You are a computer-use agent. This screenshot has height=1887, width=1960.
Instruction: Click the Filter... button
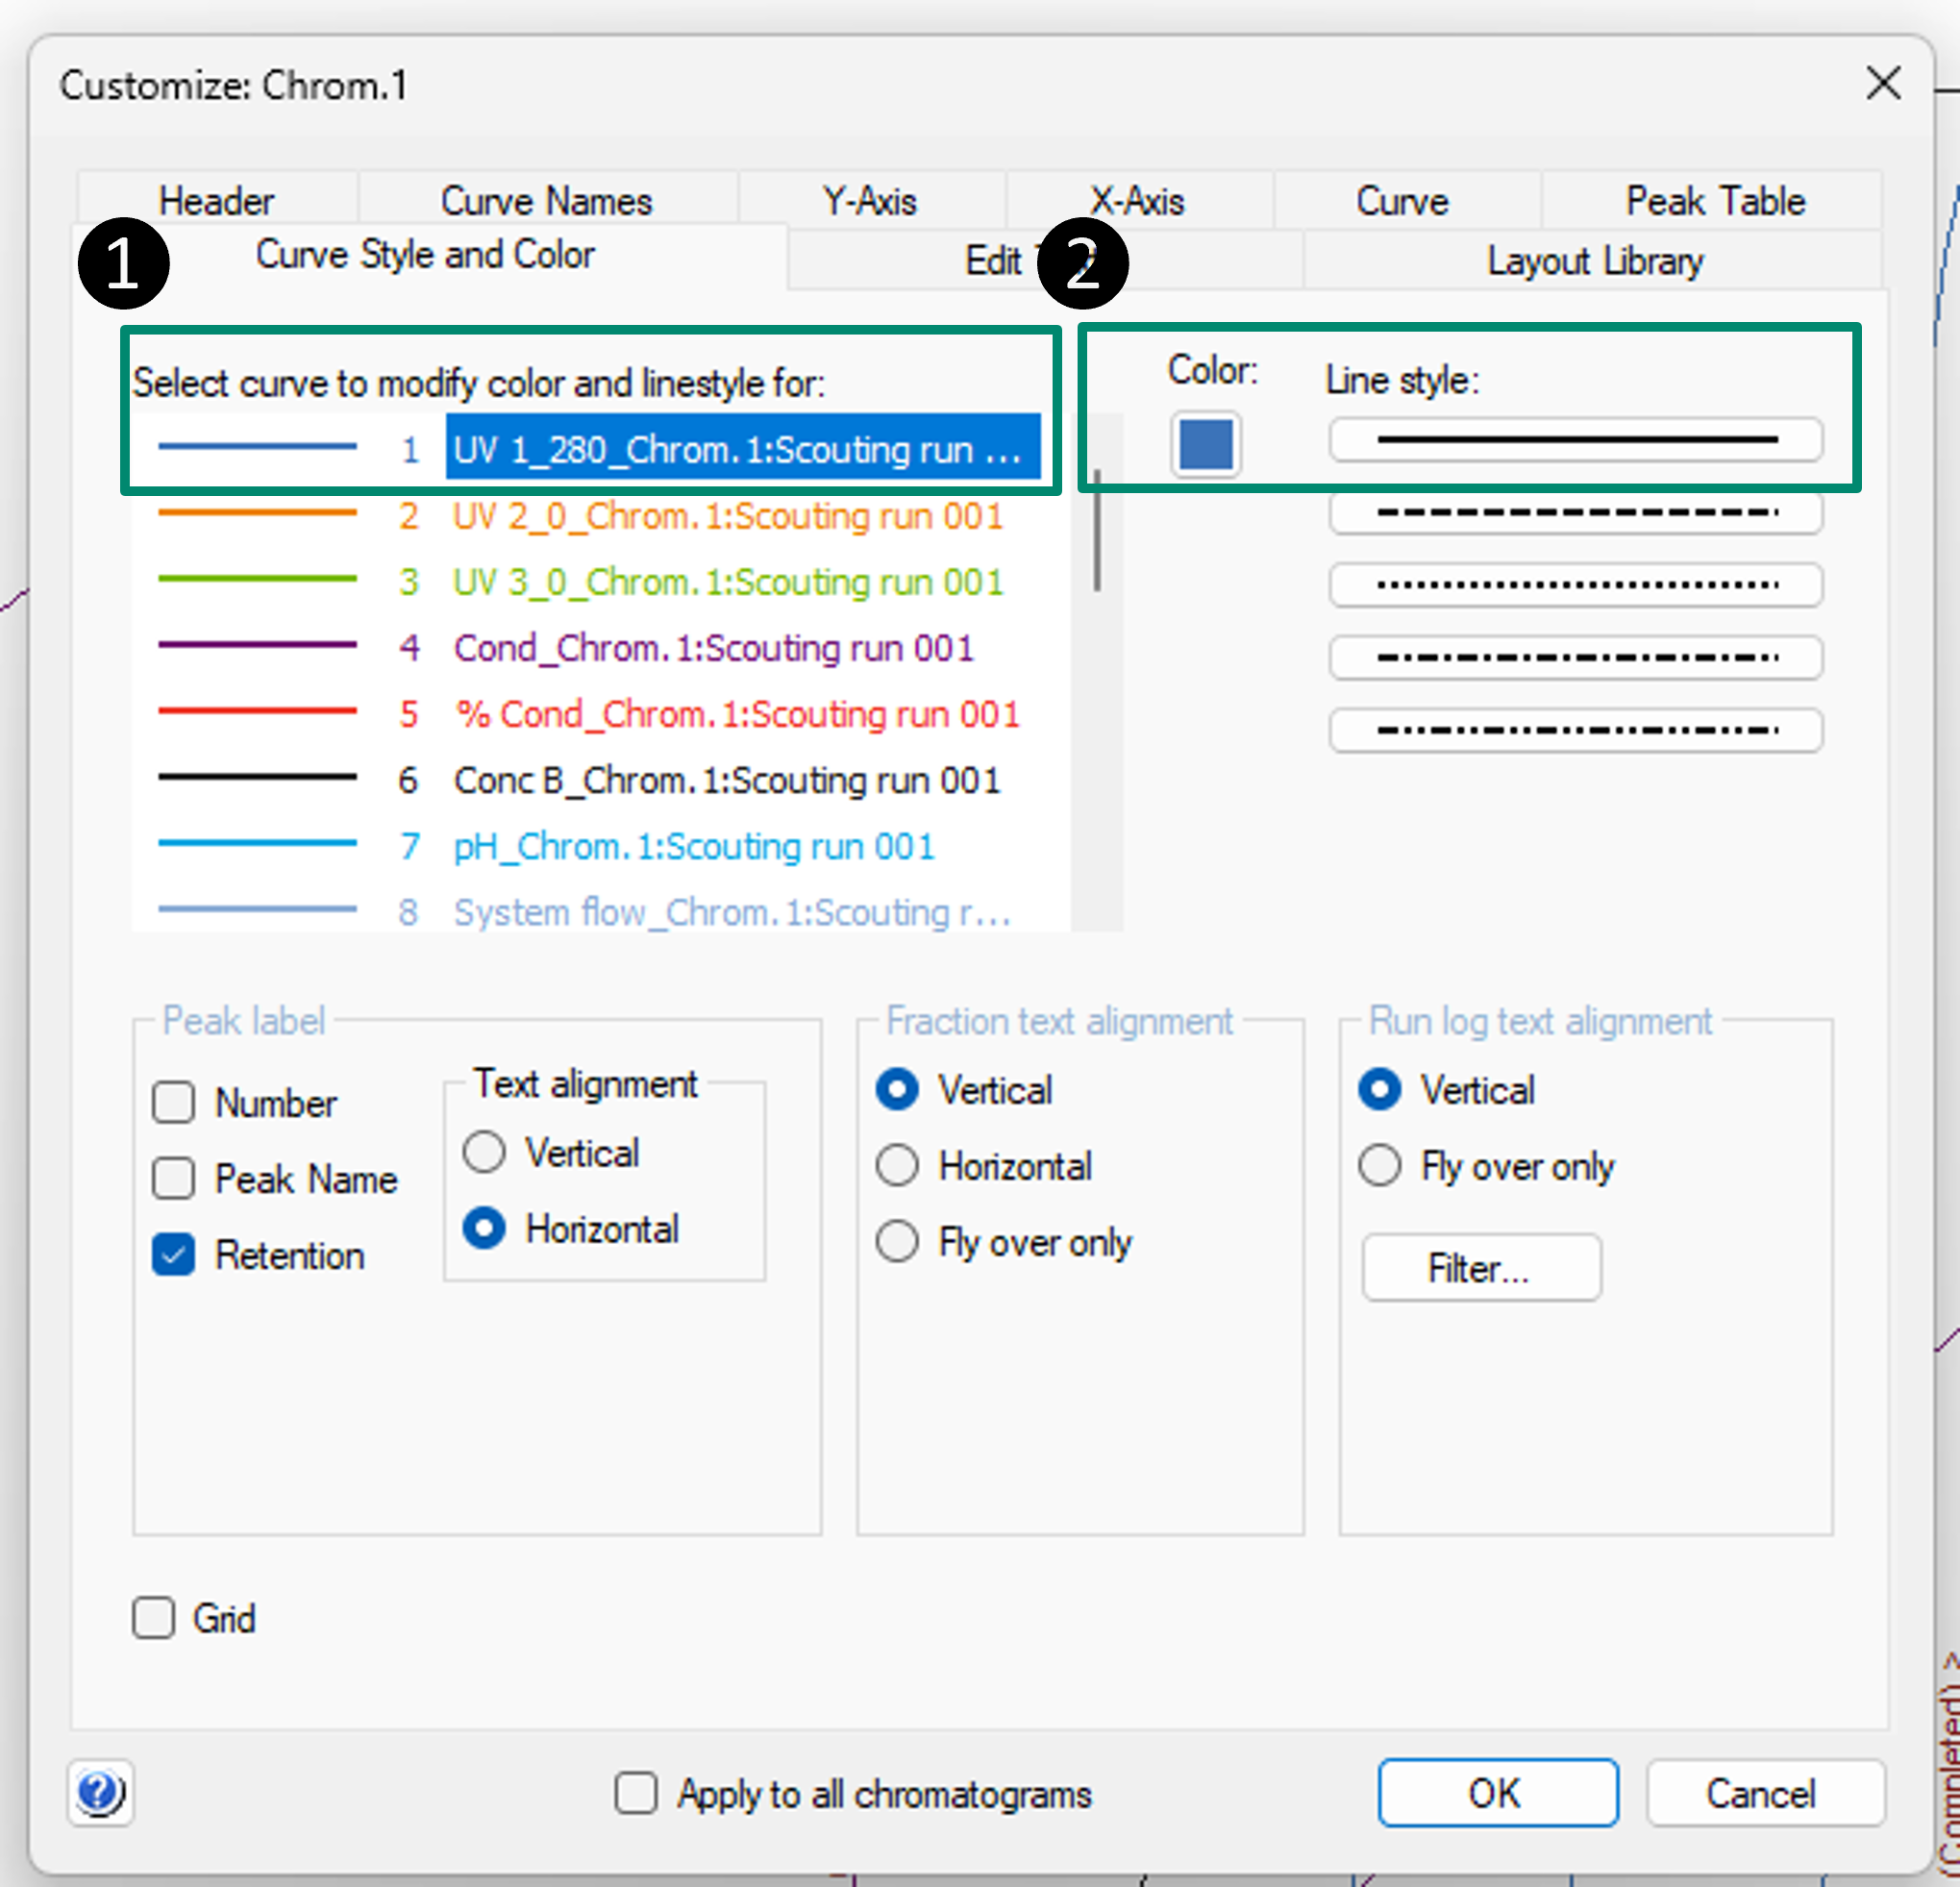tap(1480, 1268)
